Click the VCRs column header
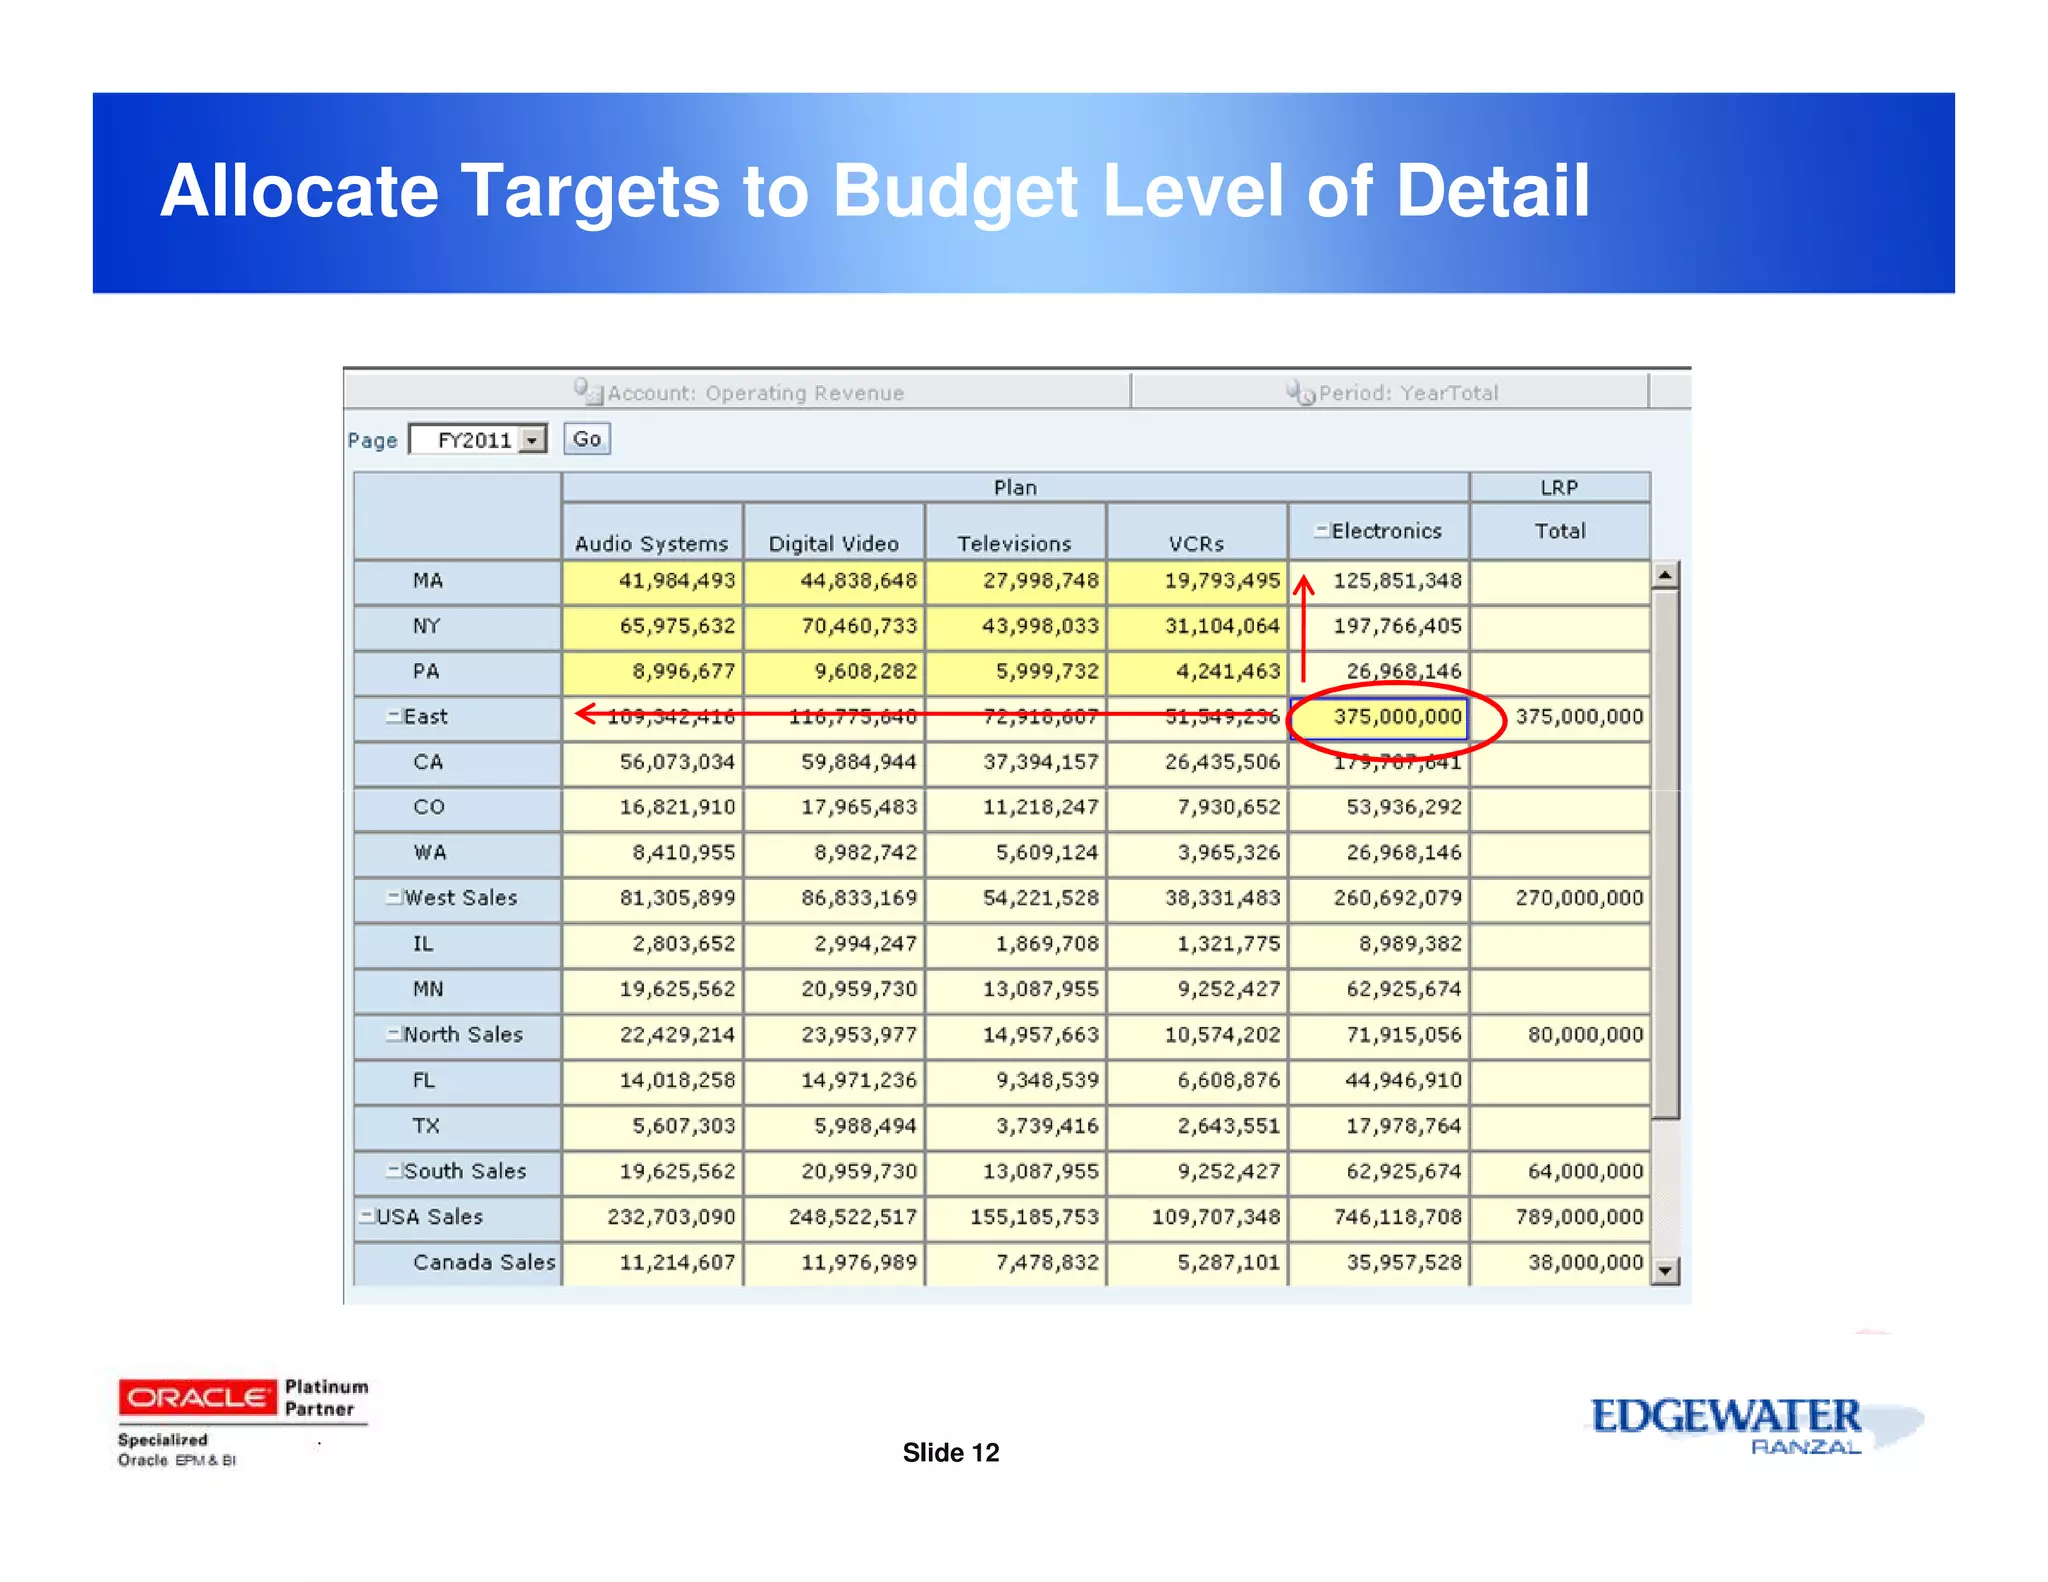Screen dimensions: 2048x1582 [x=1198, y=532]
